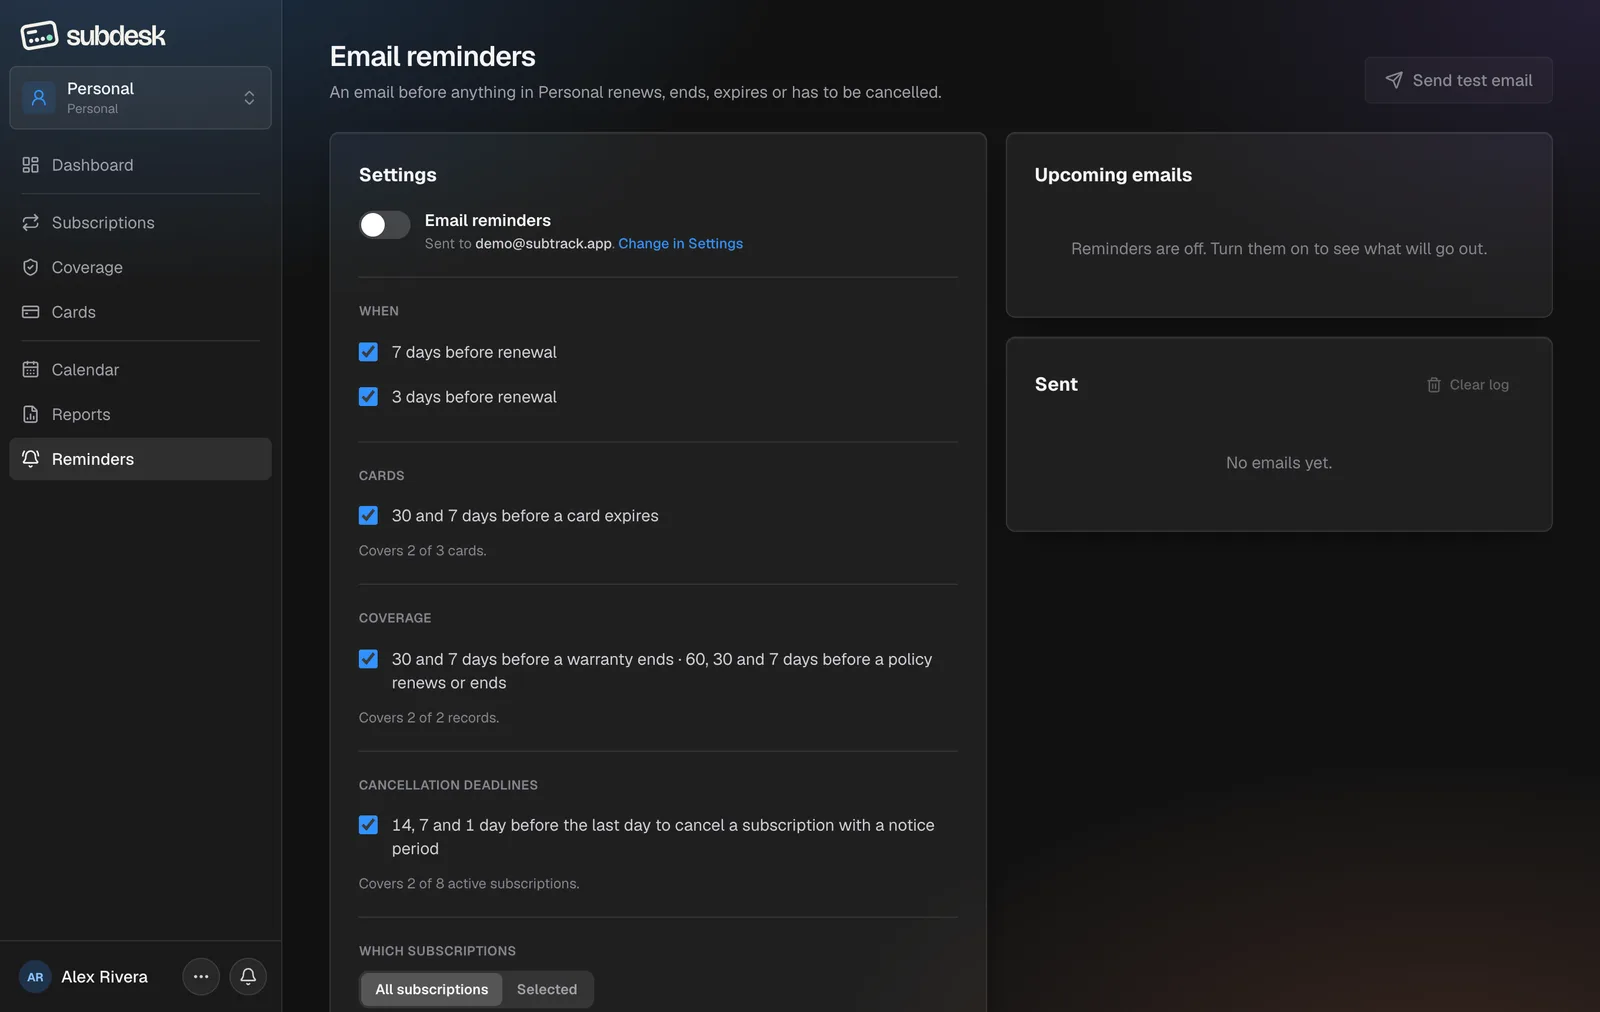Click the WHICH SUBSCRIPTIONS section label
The width and height of the screenshot is (1600, 1012).
coord(437,951)
